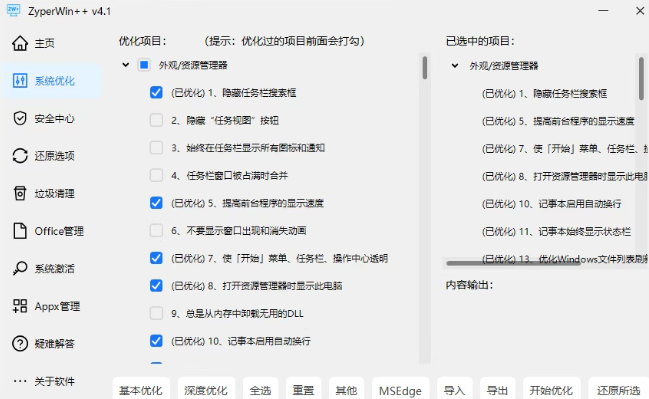Check 9、总是从内存中卸载无用的DLL
649x399 pixels.
[156, 313]
